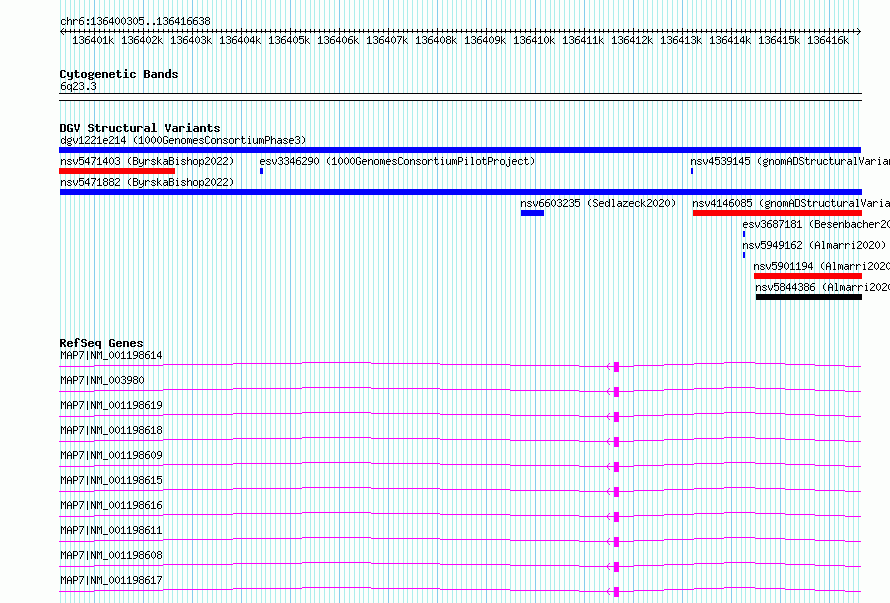The height and width of the screenshot is (603, 890).
Task: Select the nsv5471403 red variant bar
Action: pyautogui.click(x=117, y=171)
